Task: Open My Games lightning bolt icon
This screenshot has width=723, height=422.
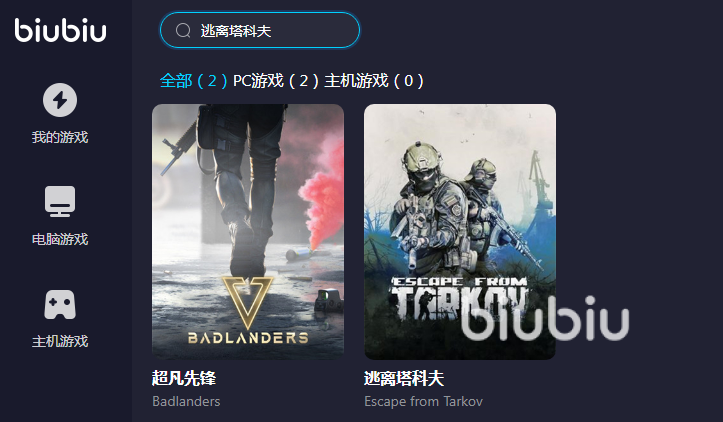Action: point(60,100)
